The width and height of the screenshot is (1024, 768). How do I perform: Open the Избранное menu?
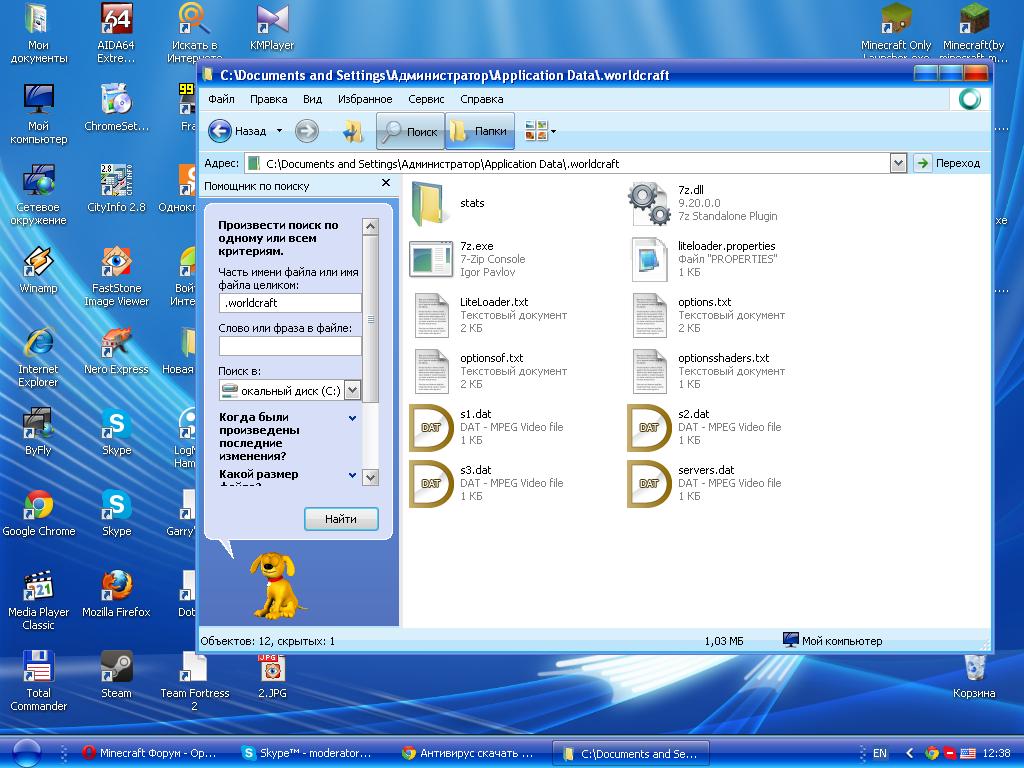point(365,99)
